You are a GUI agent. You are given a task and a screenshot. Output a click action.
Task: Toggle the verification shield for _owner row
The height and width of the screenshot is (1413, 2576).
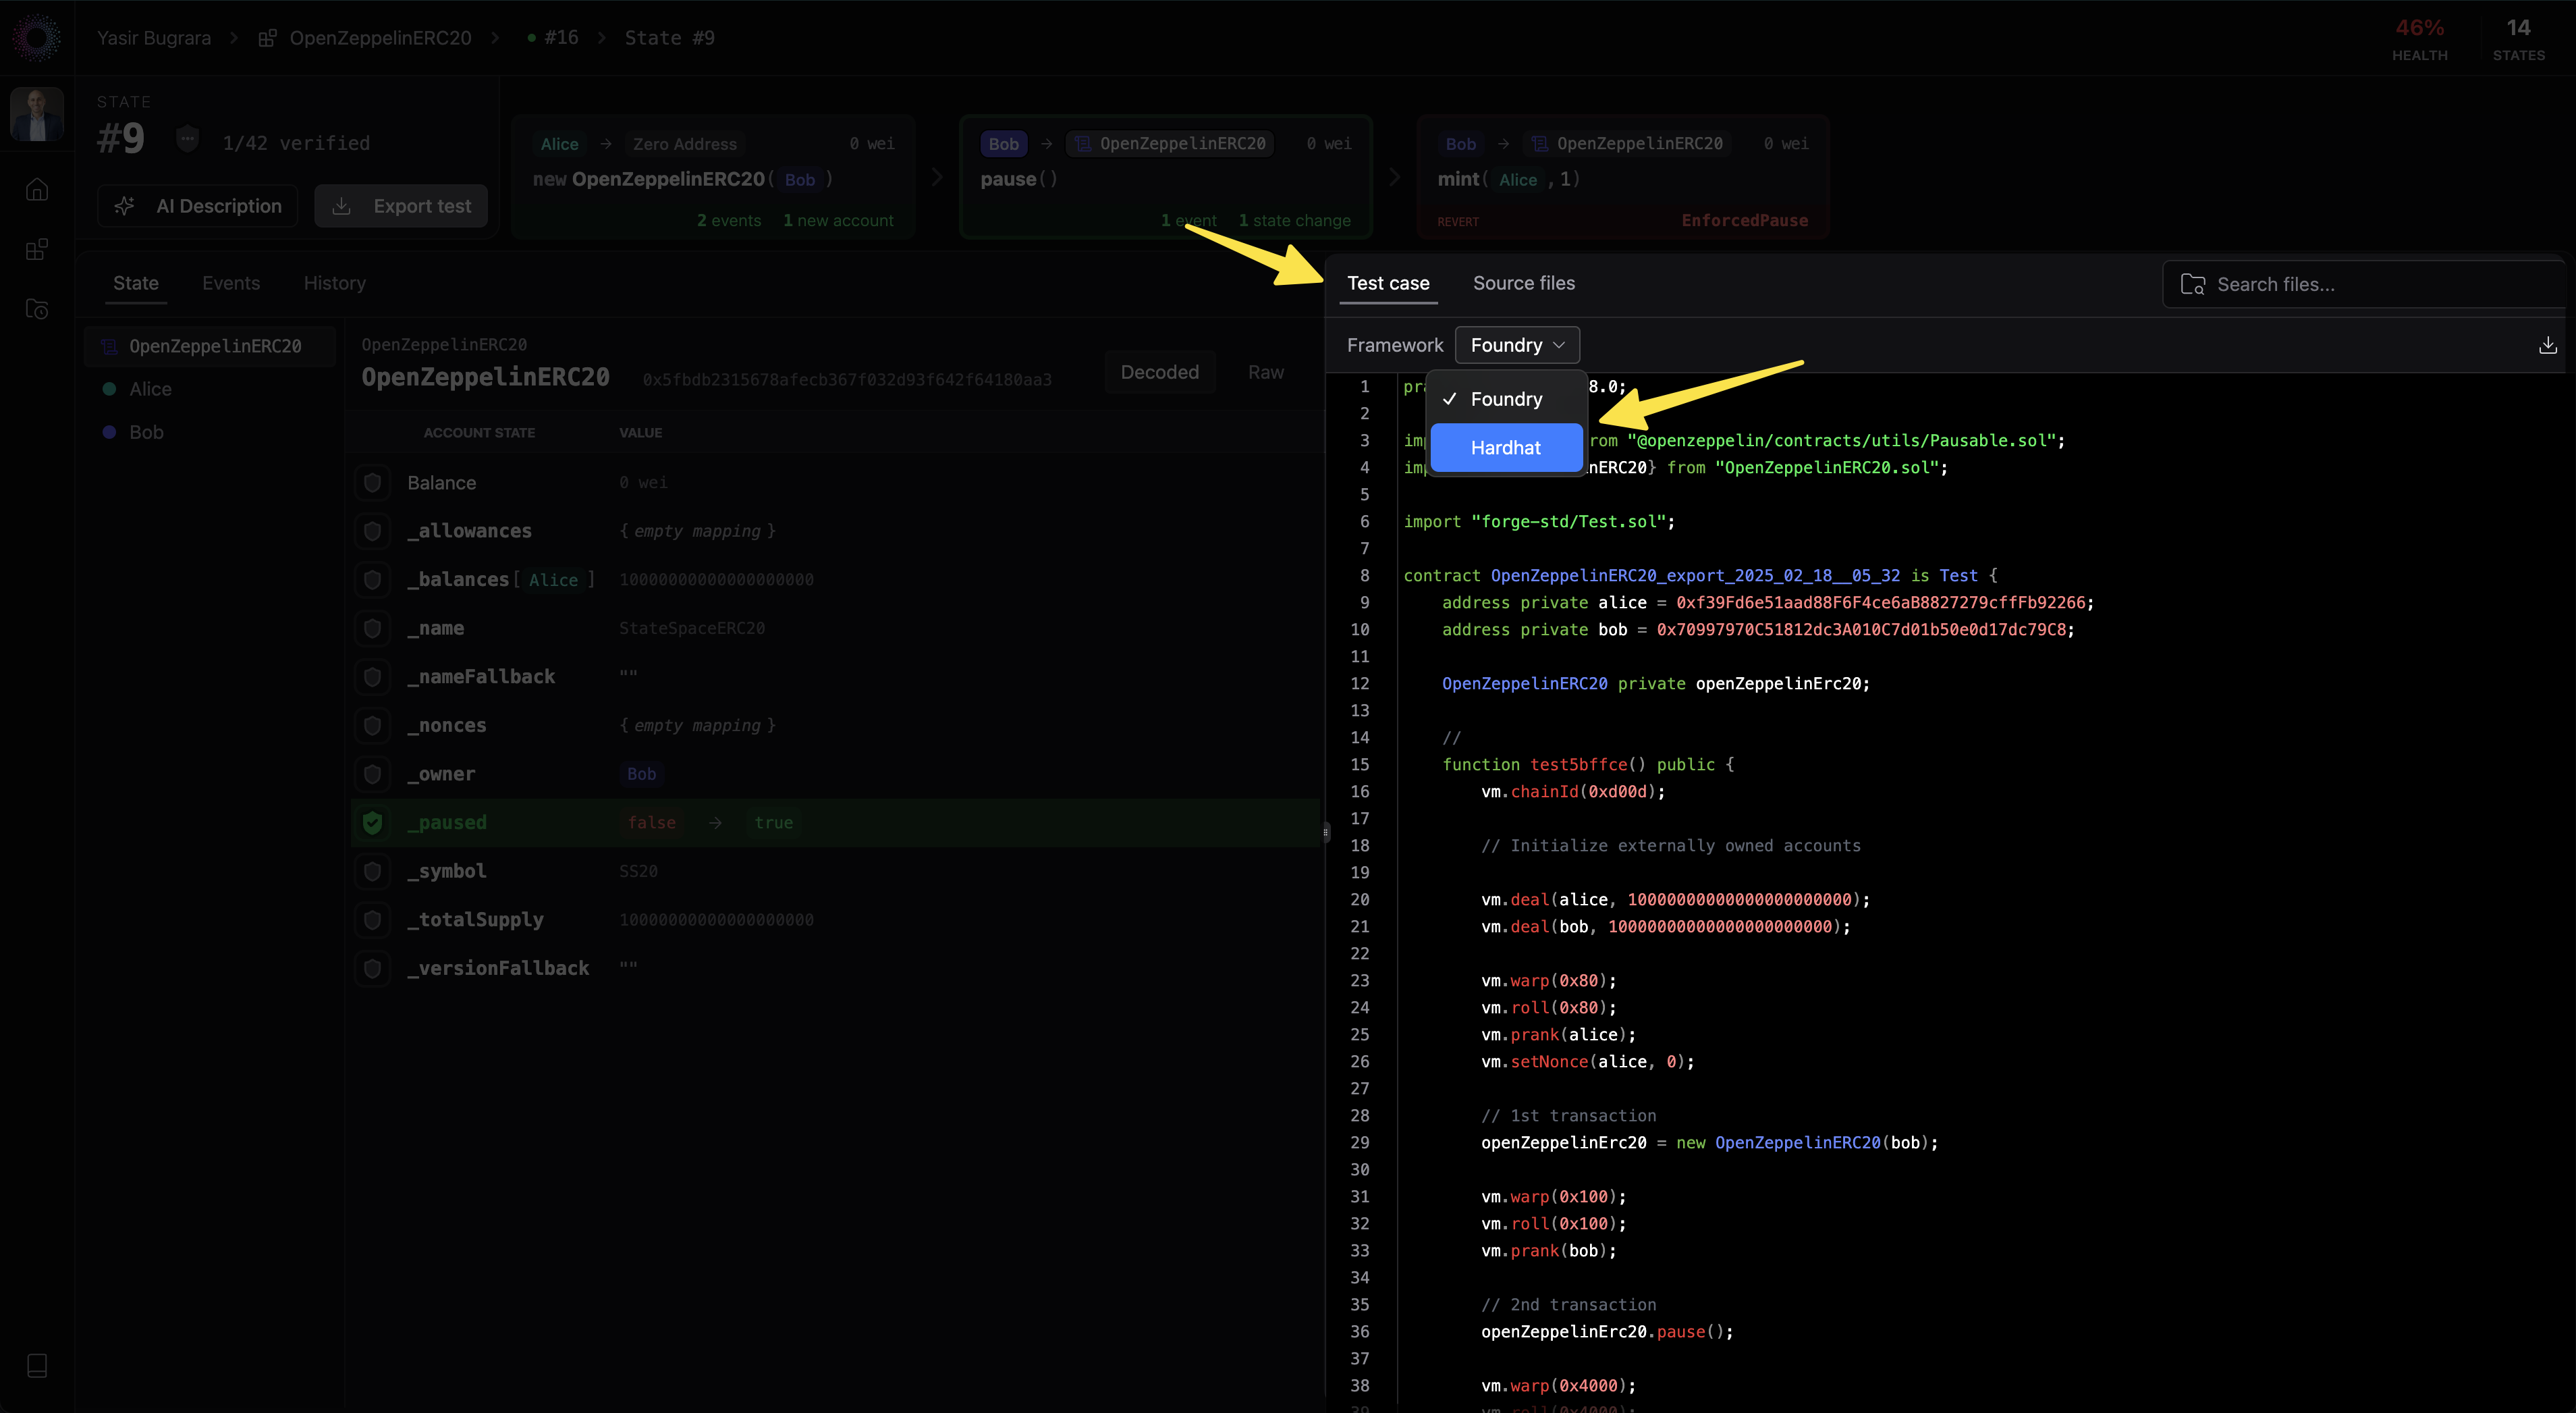(x=372, y=774)
